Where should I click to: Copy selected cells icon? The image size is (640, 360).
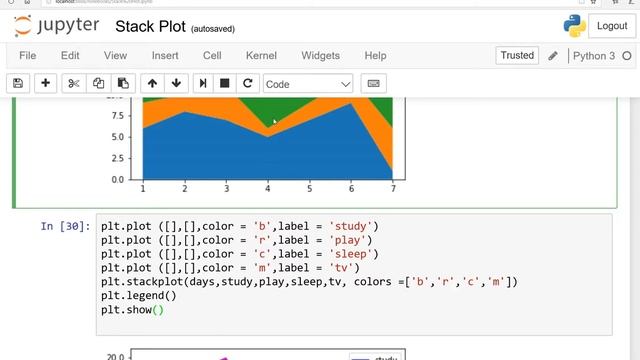[98, 84]
